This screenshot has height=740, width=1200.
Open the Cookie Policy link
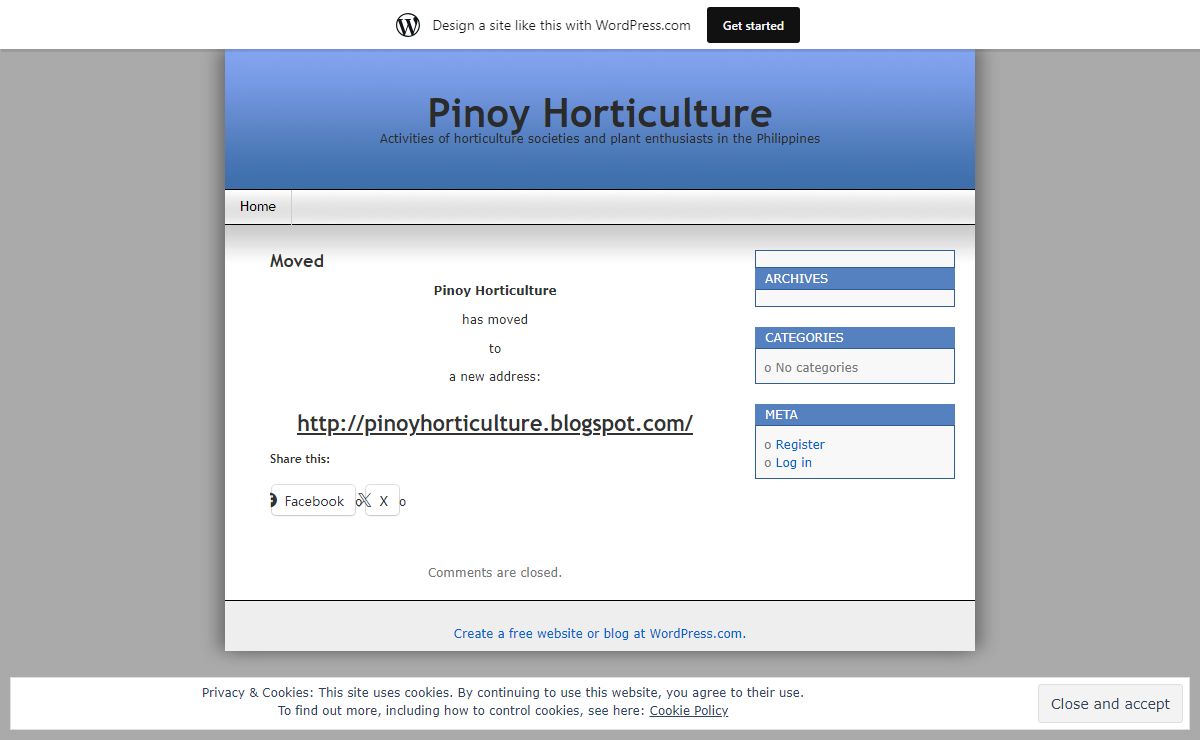click(689, 711)
